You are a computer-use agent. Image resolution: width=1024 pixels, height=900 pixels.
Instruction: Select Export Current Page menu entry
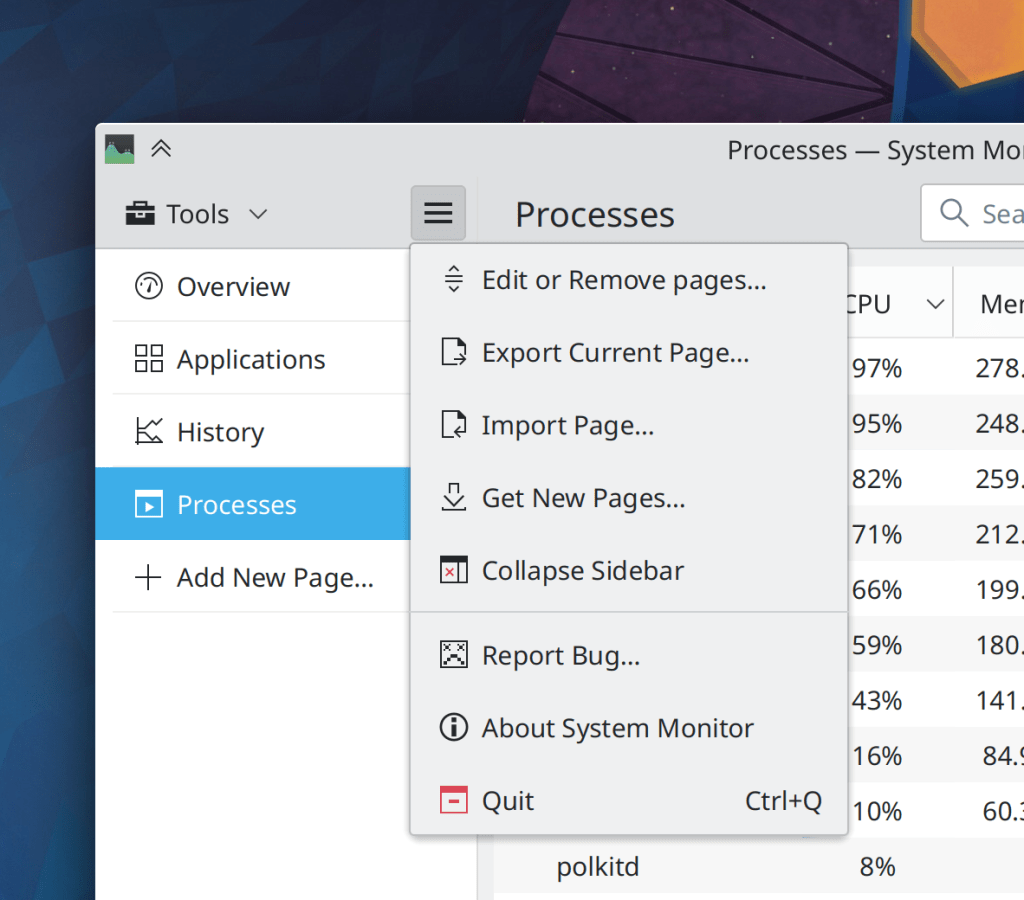point(614,353)
